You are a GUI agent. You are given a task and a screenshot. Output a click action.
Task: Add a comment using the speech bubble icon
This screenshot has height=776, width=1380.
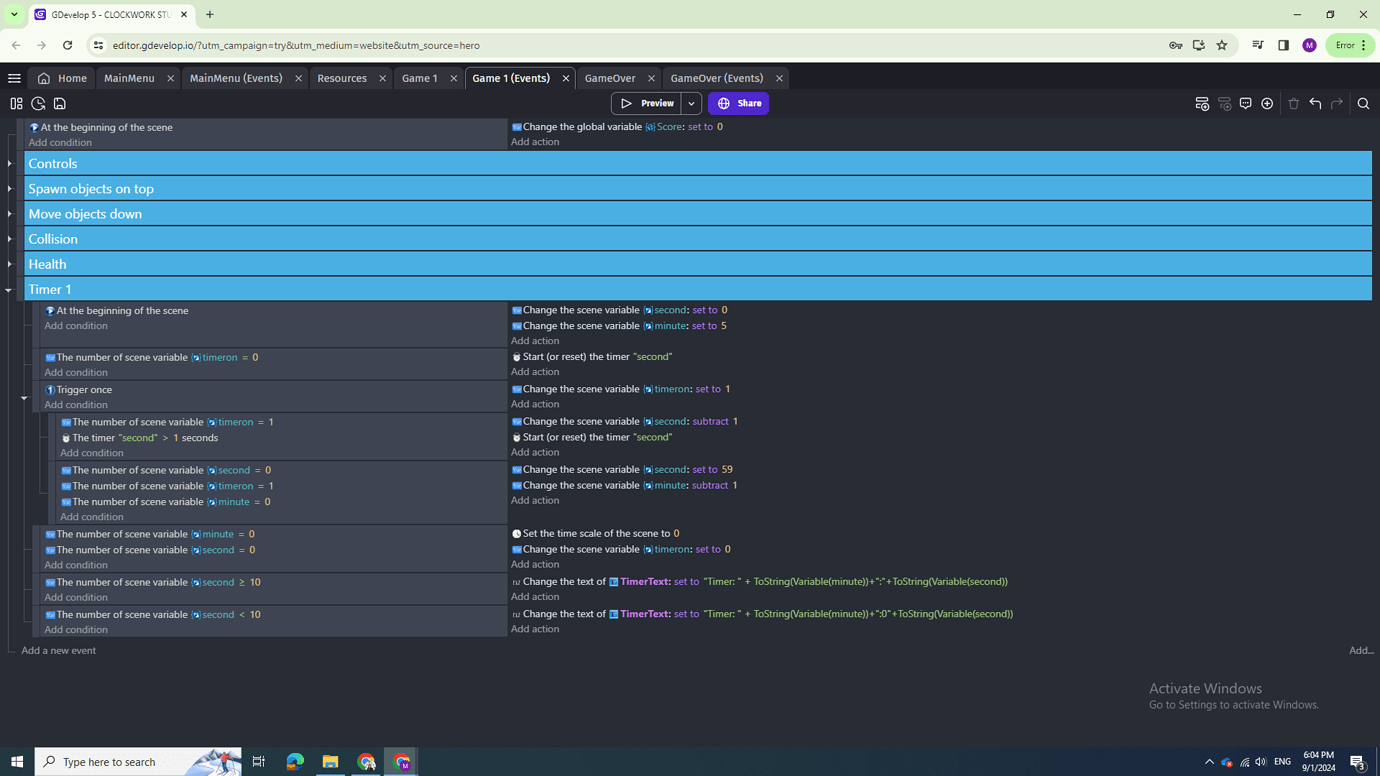point(1246,103)
